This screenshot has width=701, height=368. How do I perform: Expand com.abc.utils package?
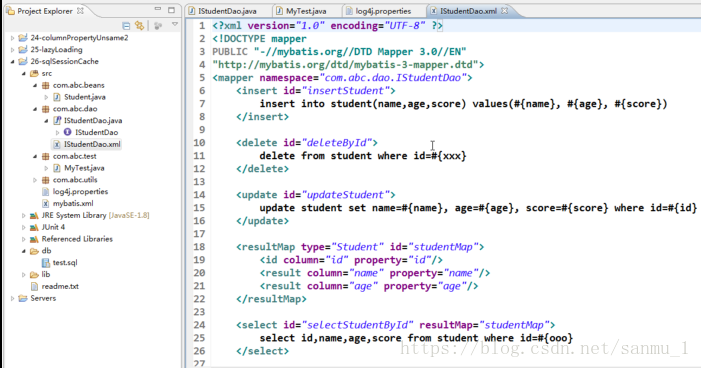(35, 180)
